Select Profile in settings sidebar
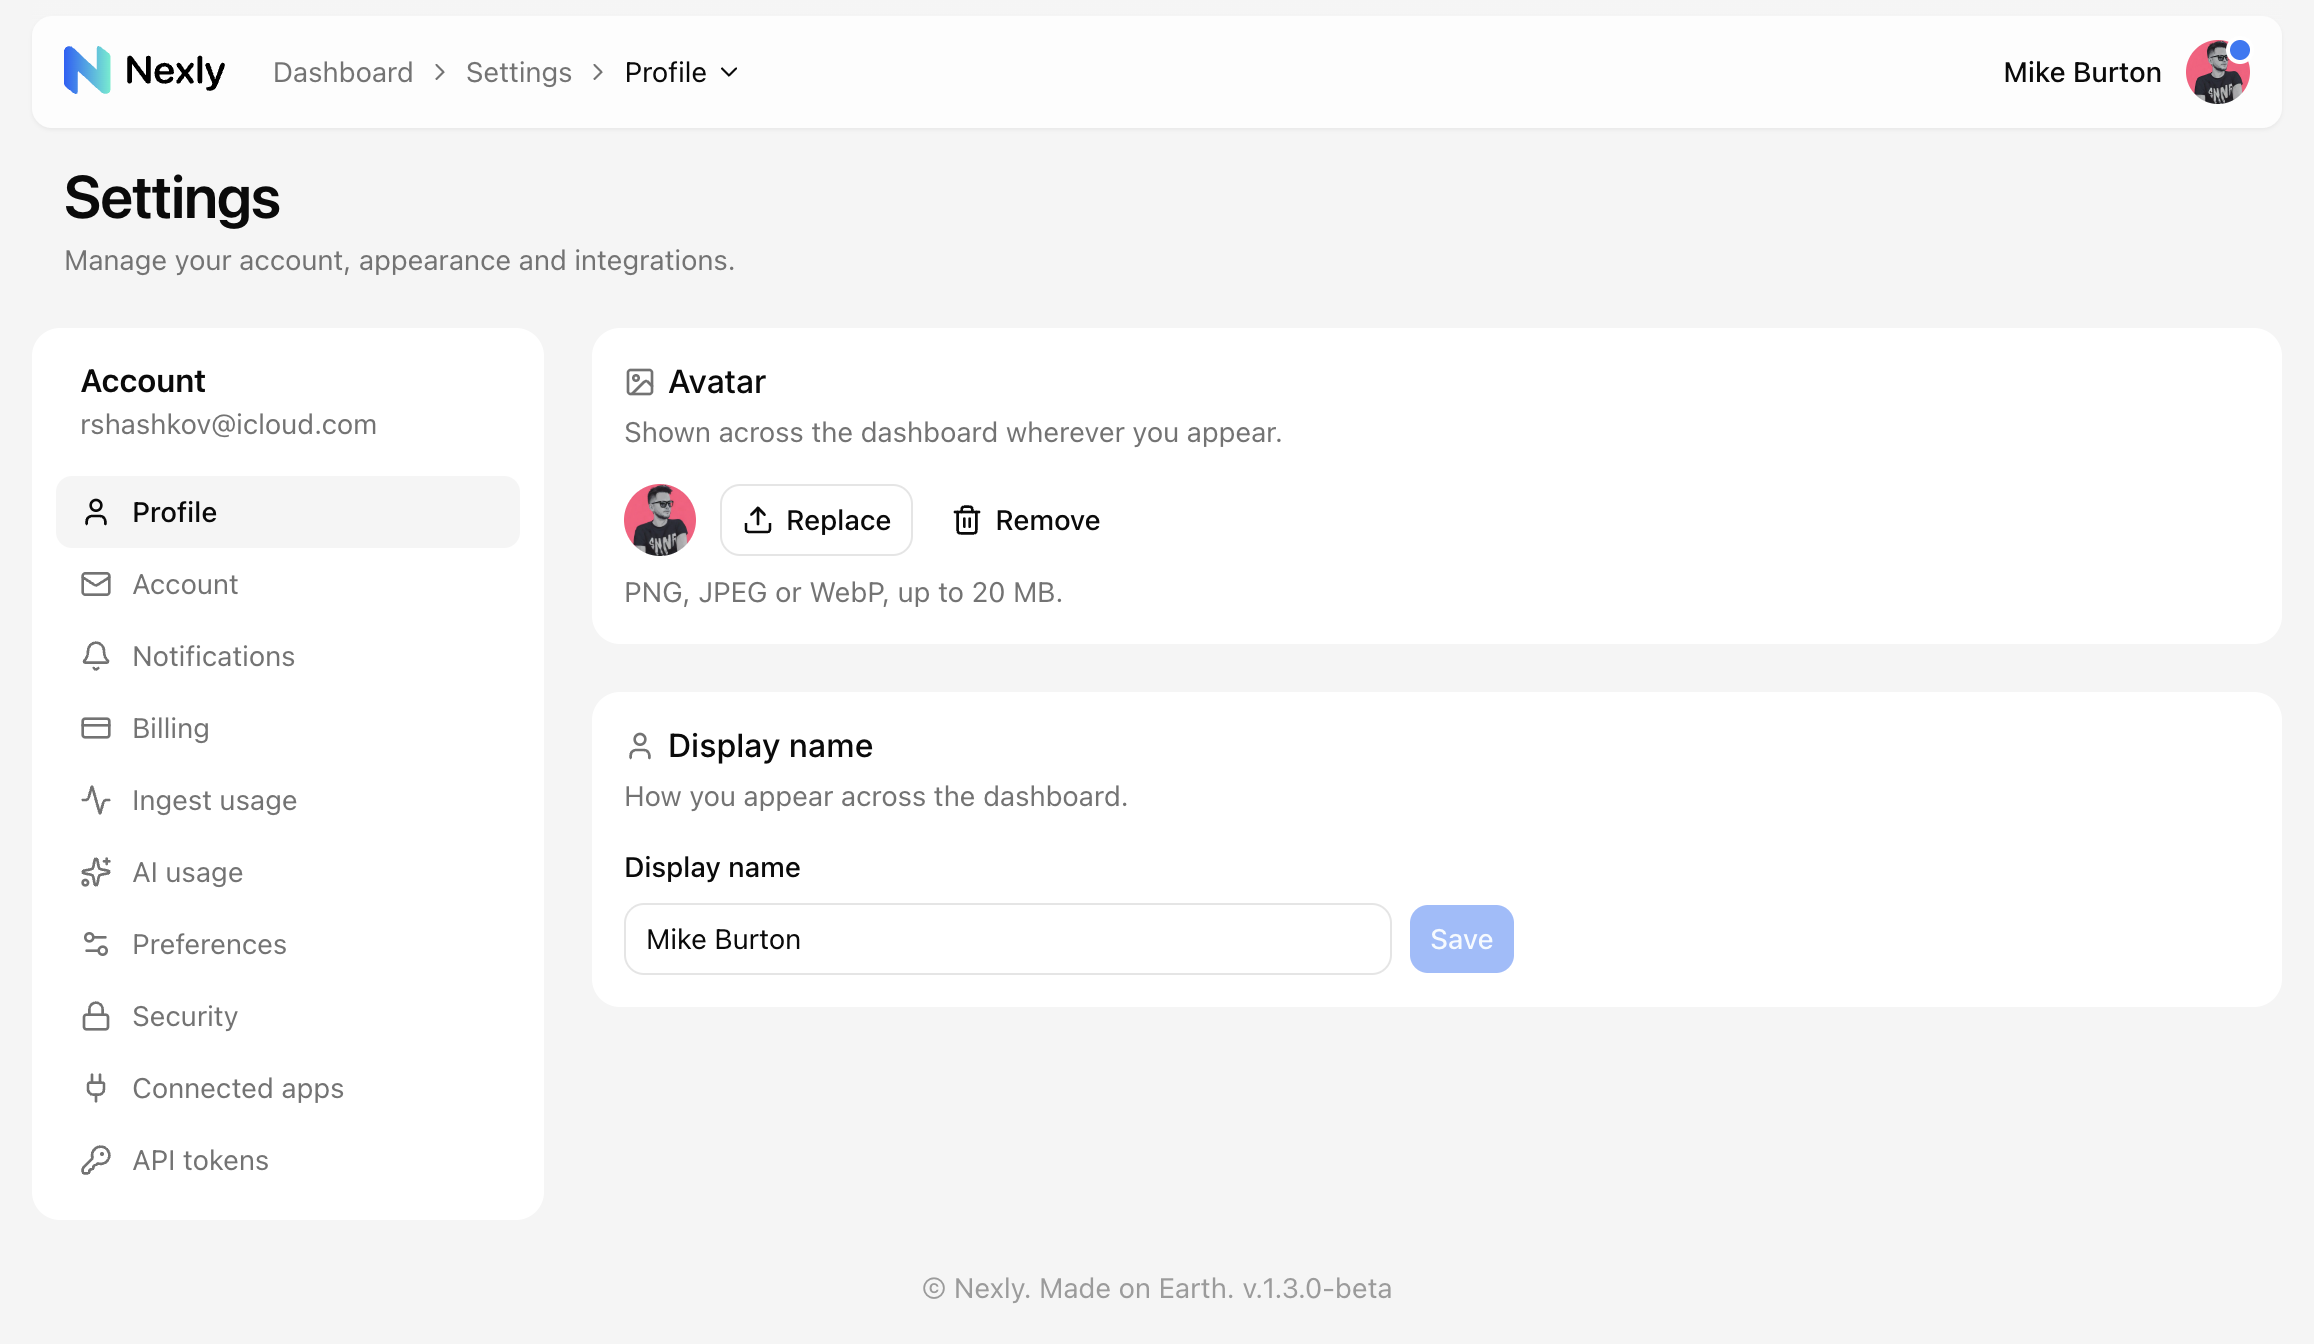This screenshot has width=2314, height=1344. (288, 512)
